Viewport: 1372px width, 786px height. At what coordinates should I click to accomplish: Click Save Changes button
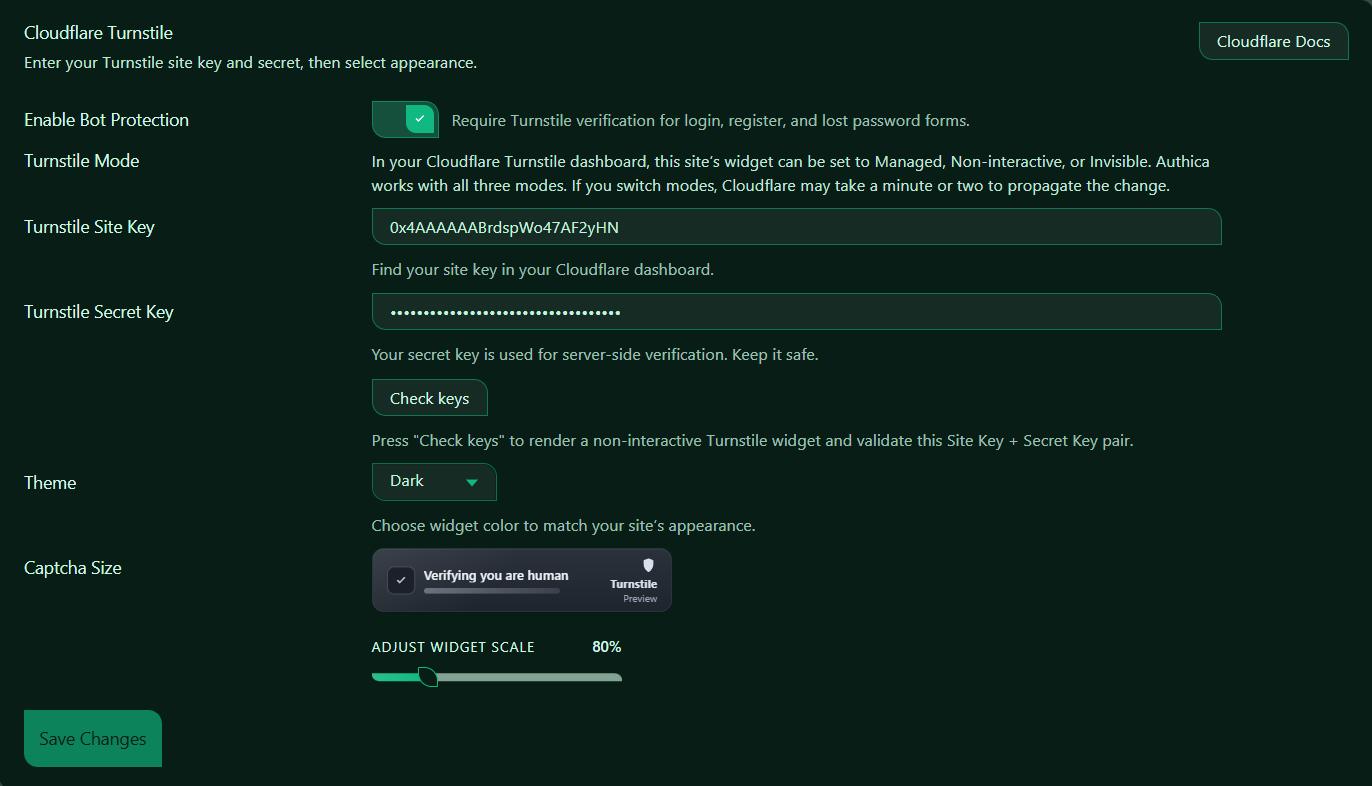[93, 739]
